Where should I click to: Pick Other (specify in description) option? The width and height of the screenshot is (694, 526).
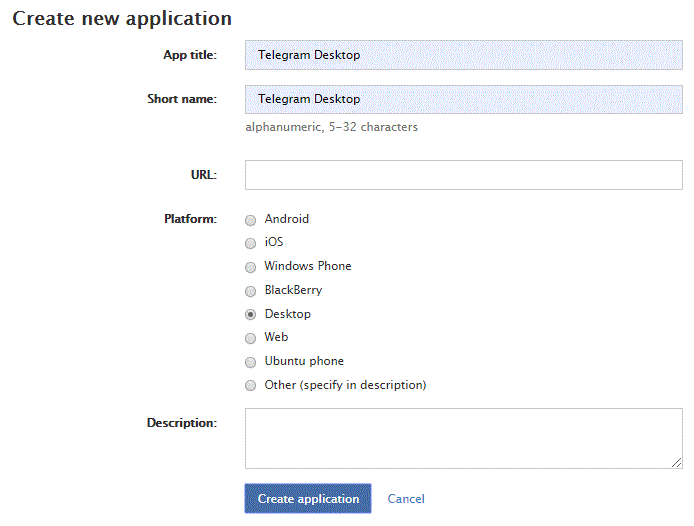(x=251, y=386)
